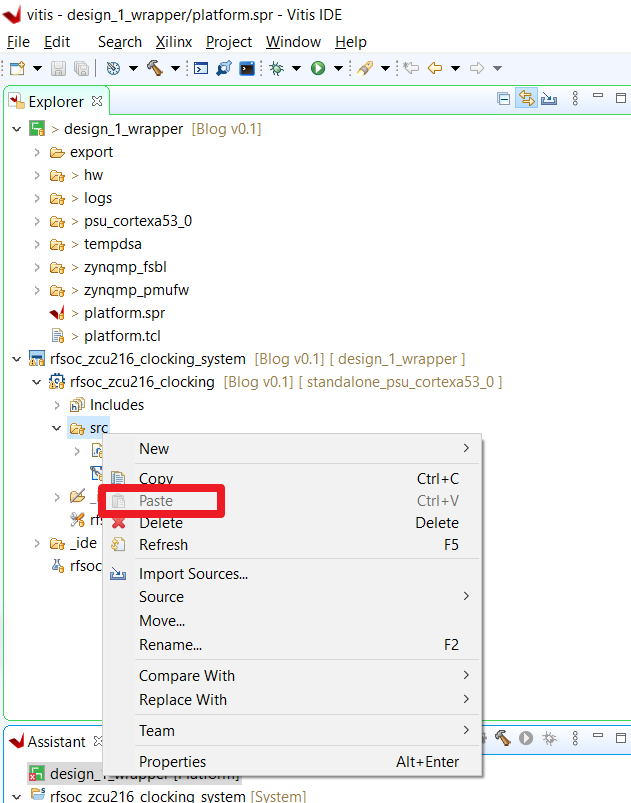Collapse the design_1_wrapper tree node
The width and height of the screenshot is (631, 803).
click(x=16, y=129)
